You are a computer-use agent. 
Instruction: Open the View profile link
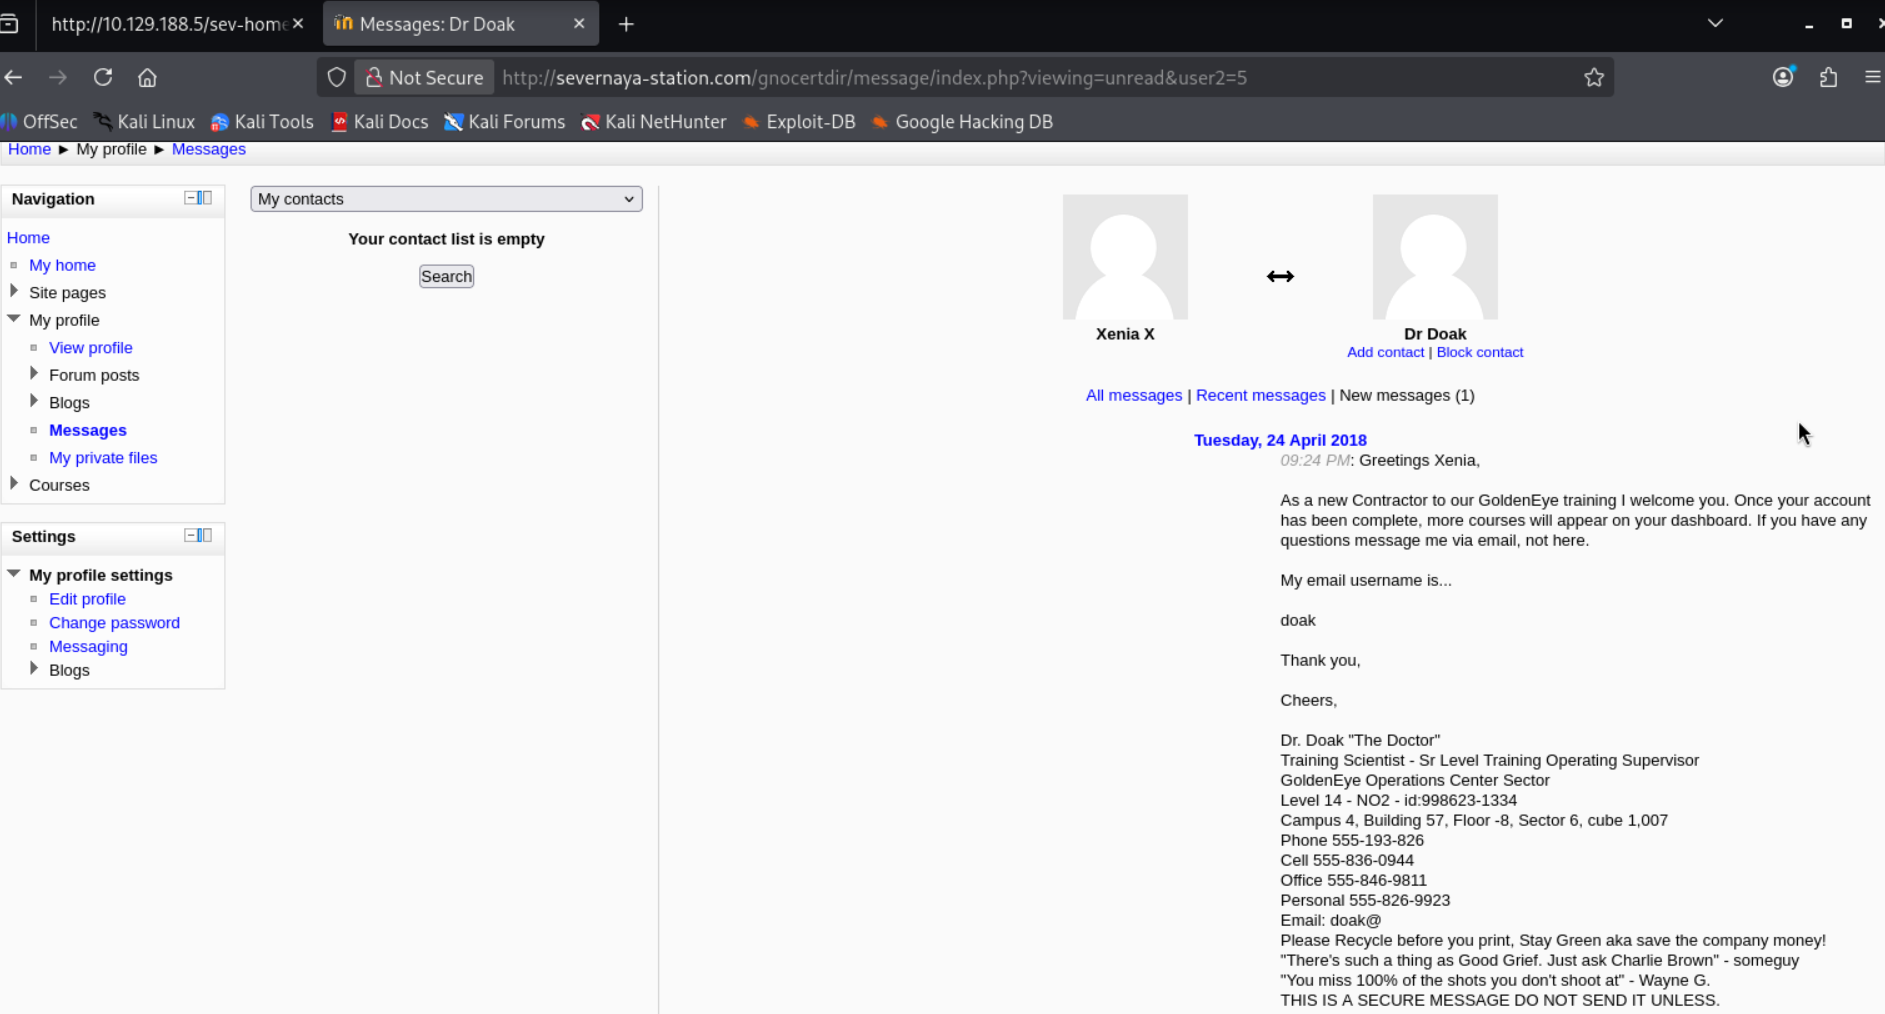click(x=91, y=347)
